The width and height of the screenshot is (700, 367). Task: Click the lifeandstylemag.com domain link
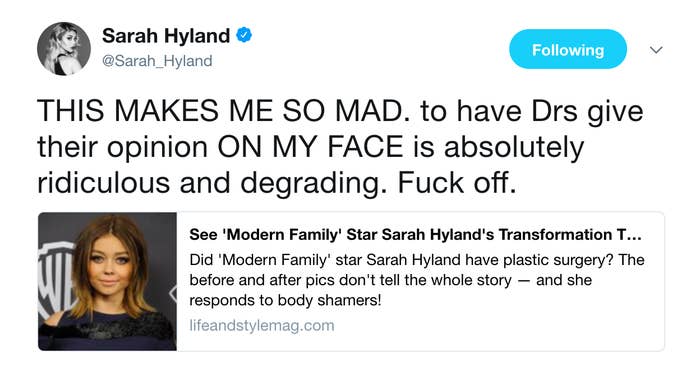pyautogui.click(x=262, y=325)
